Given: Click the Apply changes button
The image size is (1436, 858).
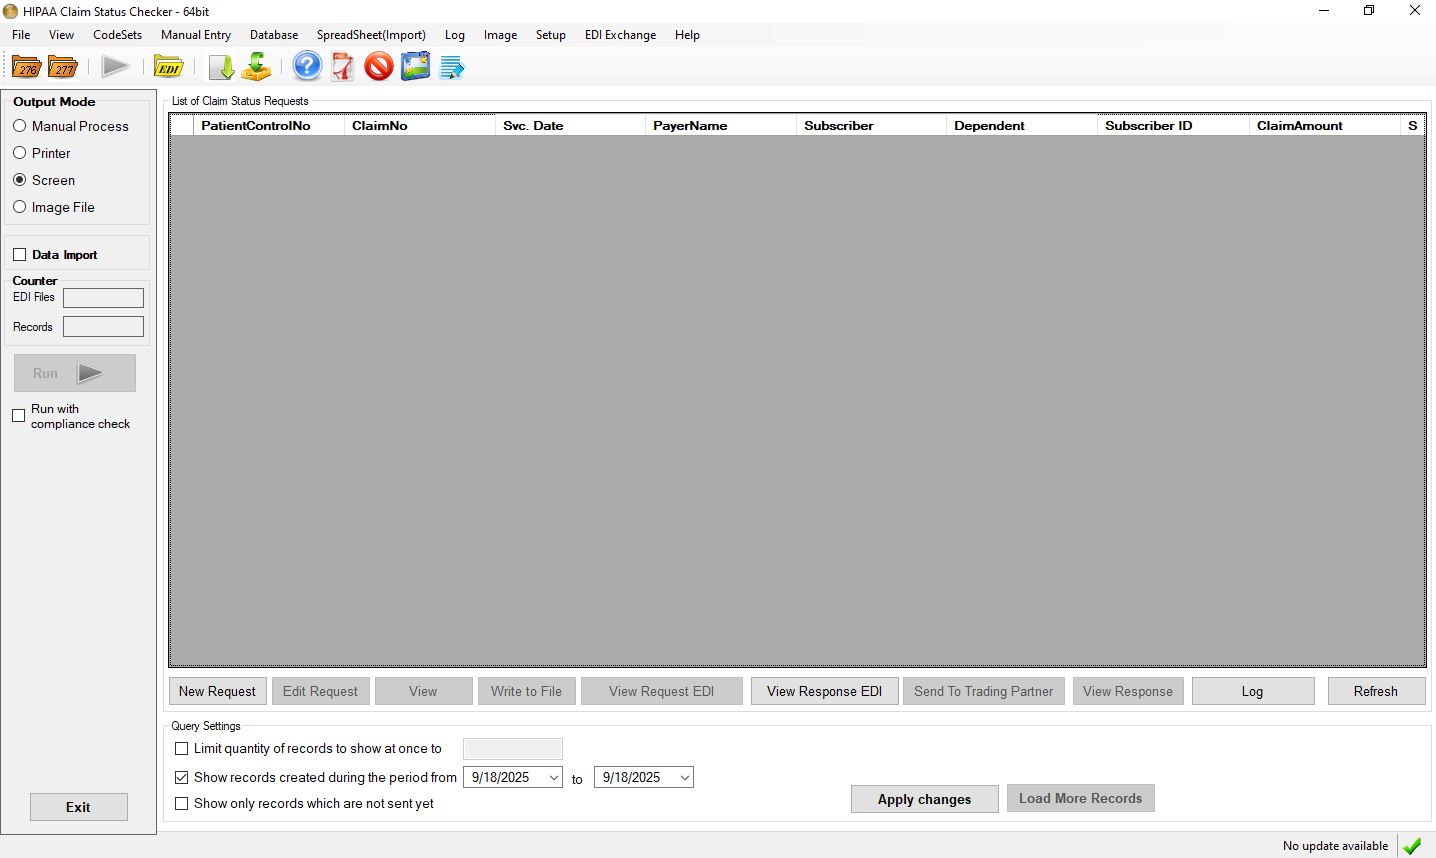Looking at the screenshot, I should pos(925,799).
